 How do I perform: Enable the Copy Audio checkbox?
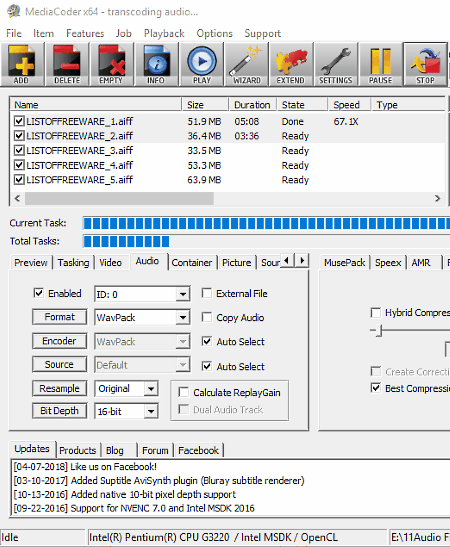point(207,317)
